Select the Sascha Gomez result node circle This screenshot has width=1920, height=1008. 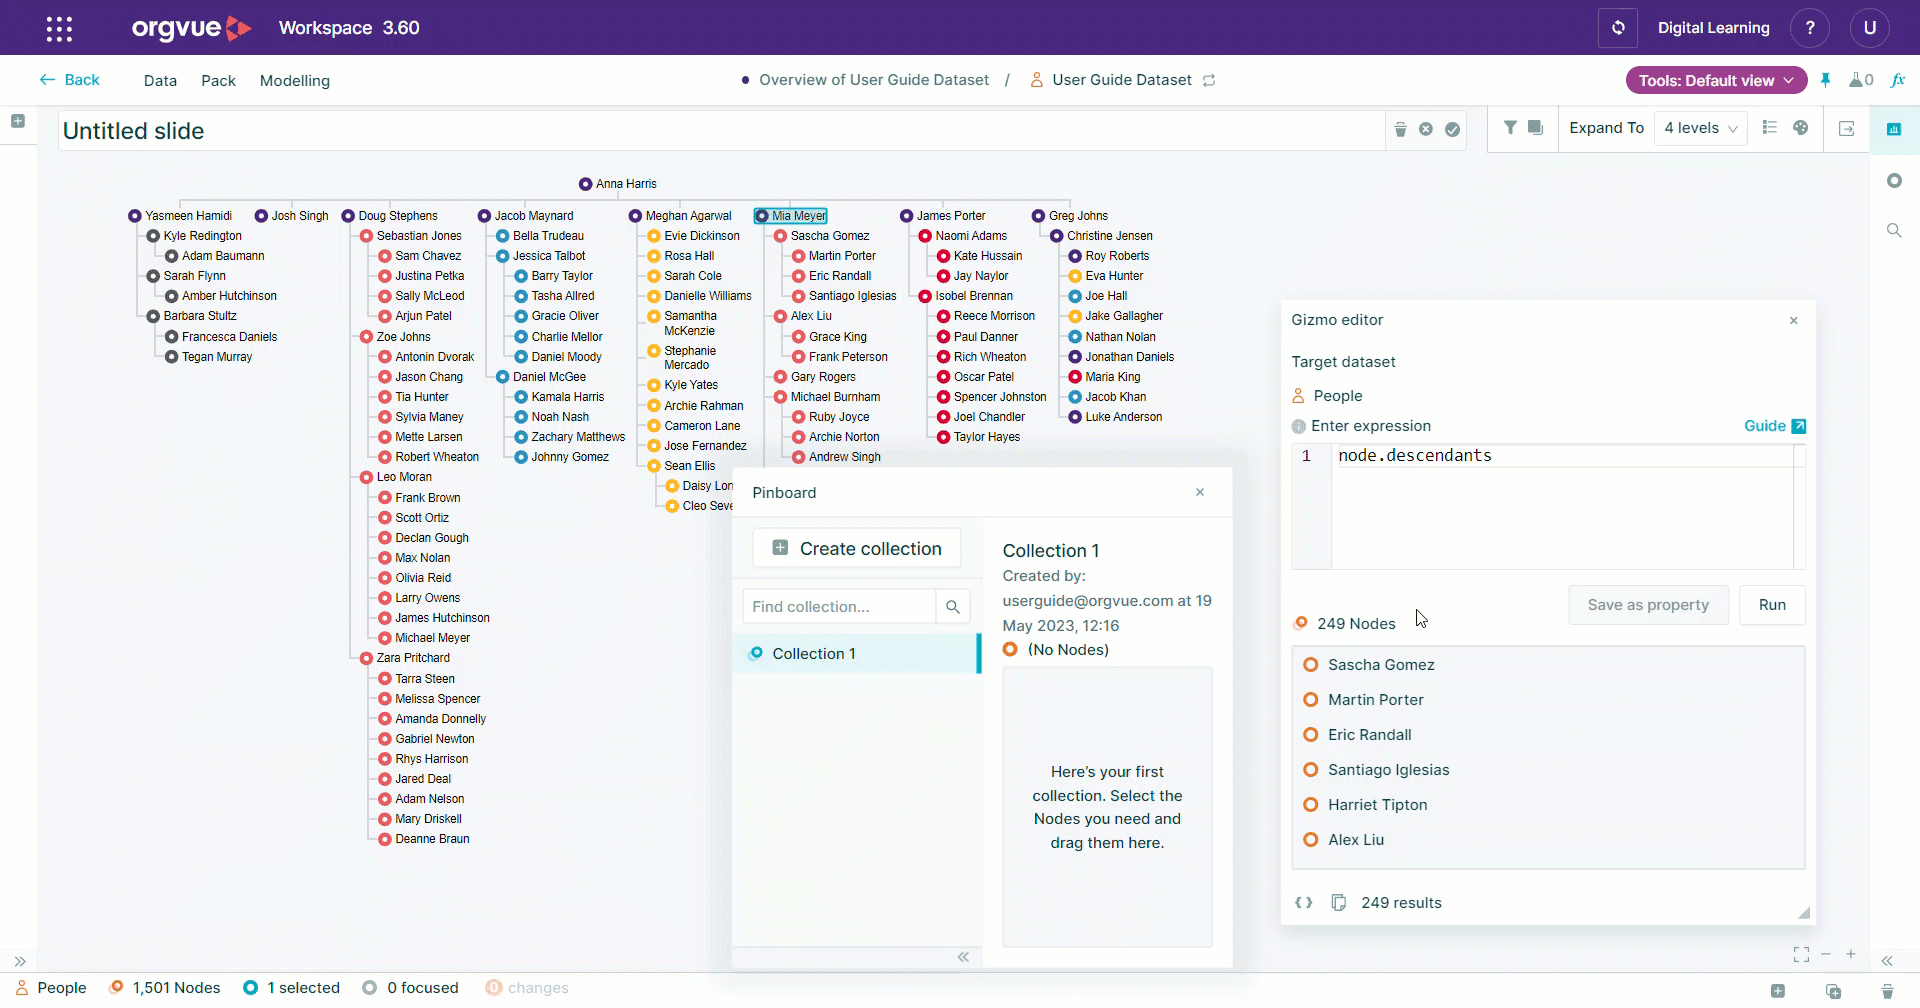(x=1310, y=664)
